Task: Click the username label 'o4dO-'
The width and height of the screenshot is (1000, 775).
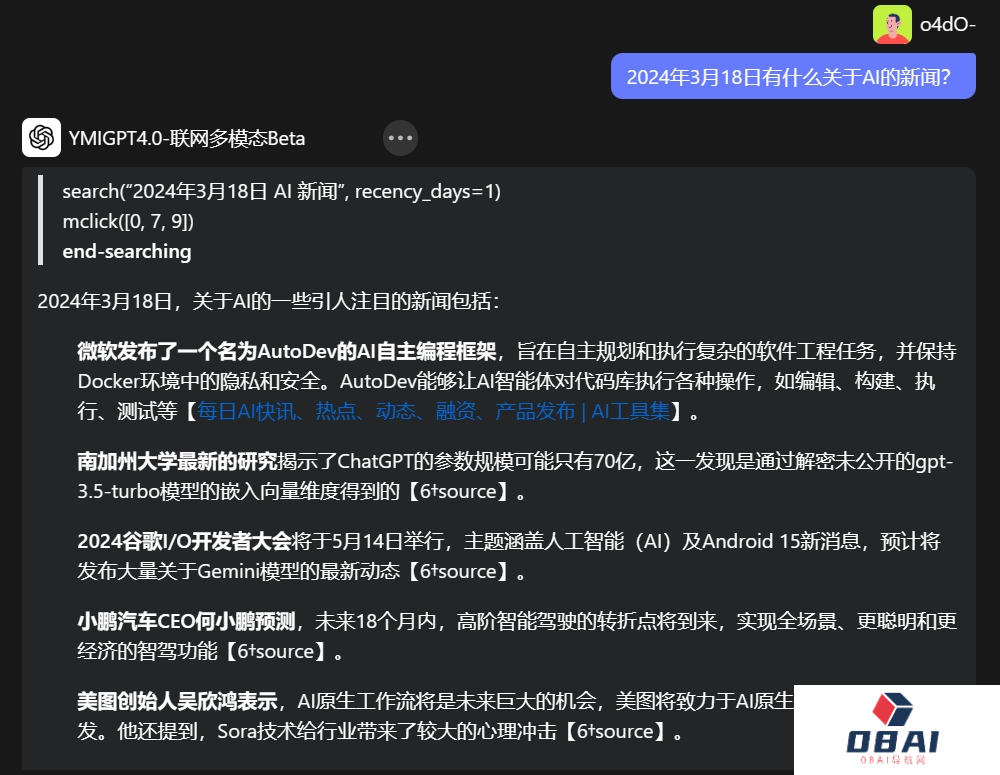Action: coord(946,25)
